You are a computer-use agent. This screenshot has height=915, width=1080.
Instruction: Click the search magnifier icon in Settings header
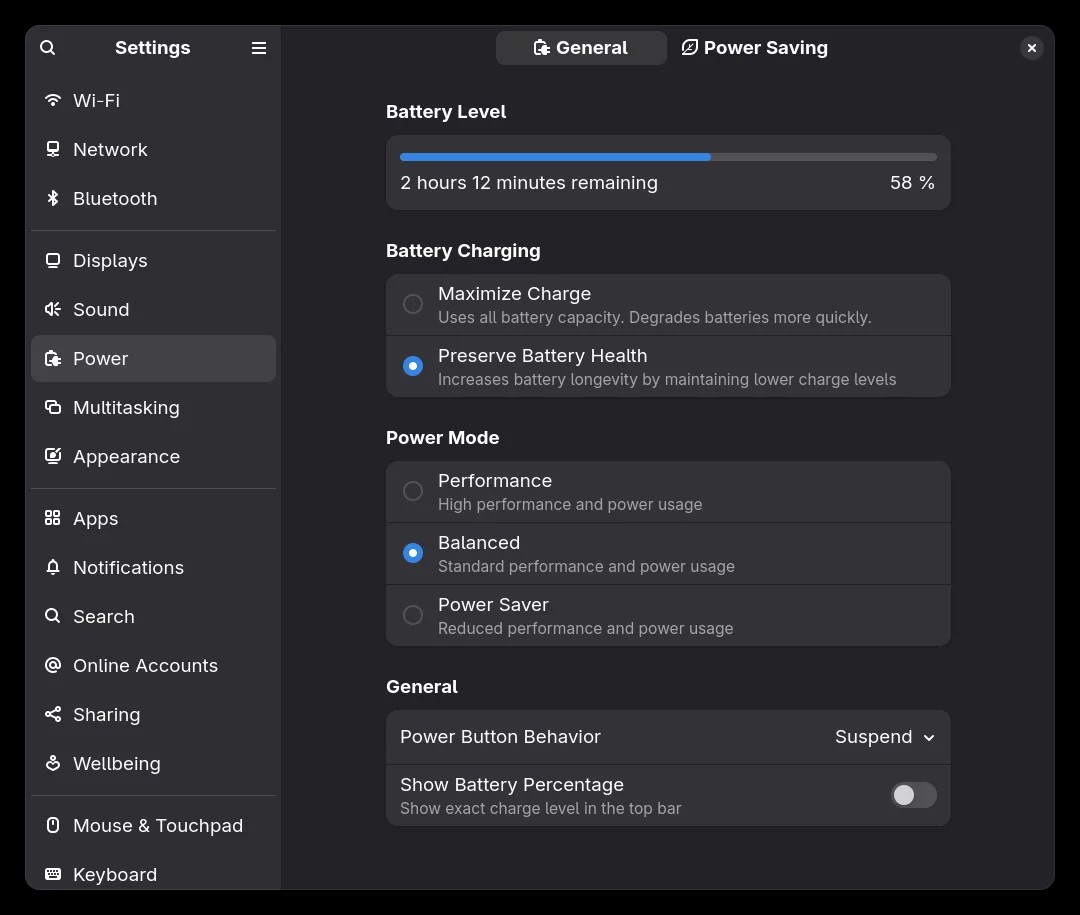tap(48, 48)
